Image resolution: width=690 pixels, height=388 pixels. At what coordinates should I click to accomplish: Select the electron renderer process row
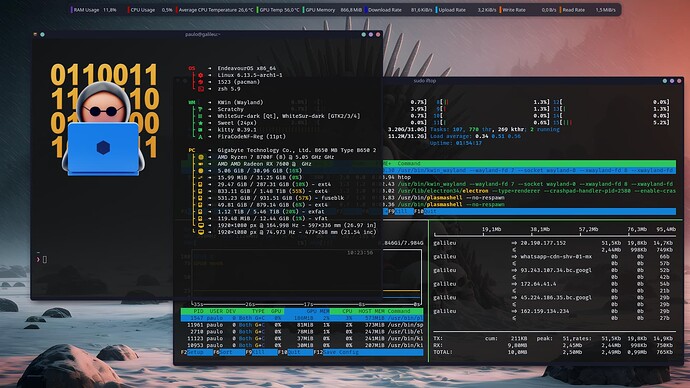529,190
